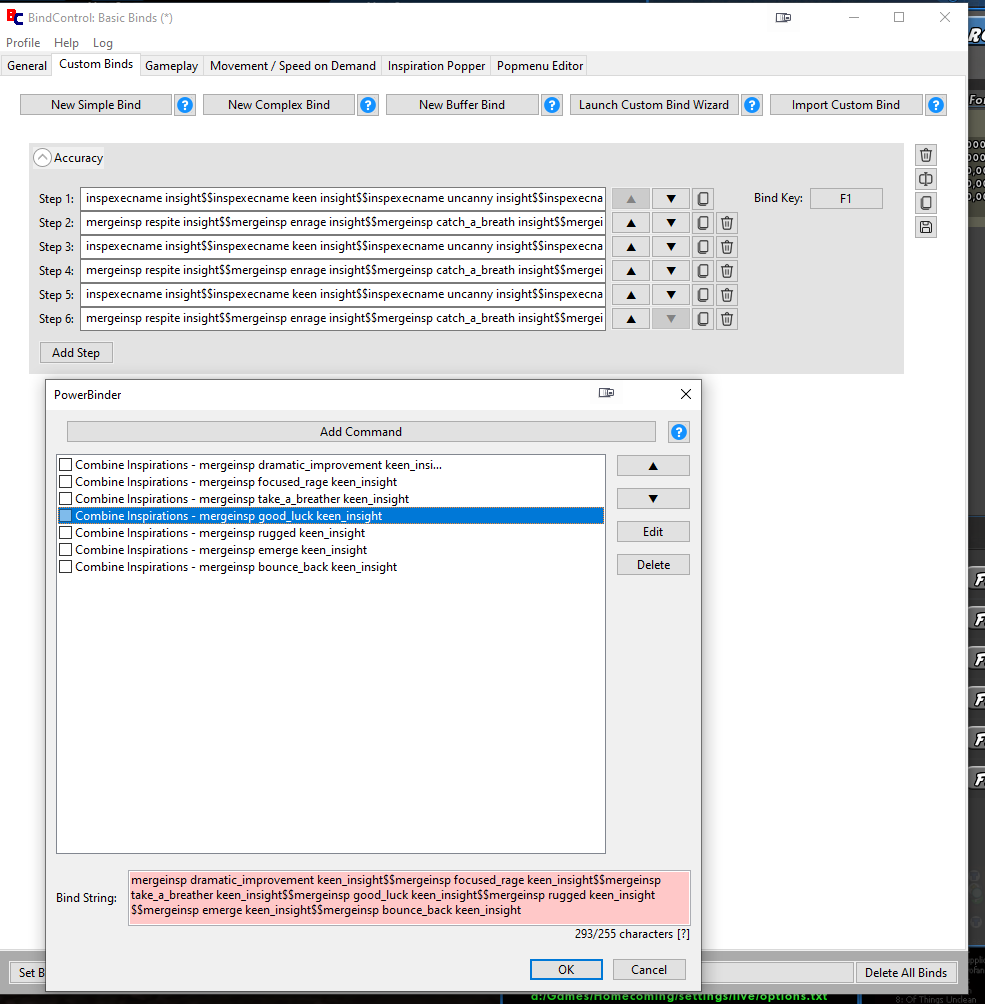Click OK in the PowerBinder dialog
This screenshot has height=1004, width=985.
point(566,969)
